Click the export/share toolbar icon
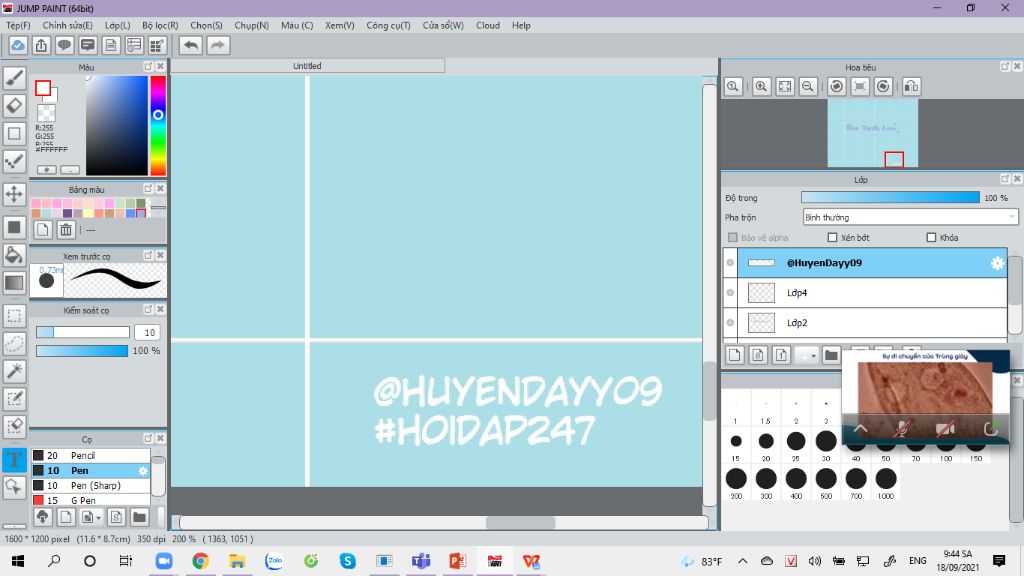The image size is (1024, 576). [41, 45]
